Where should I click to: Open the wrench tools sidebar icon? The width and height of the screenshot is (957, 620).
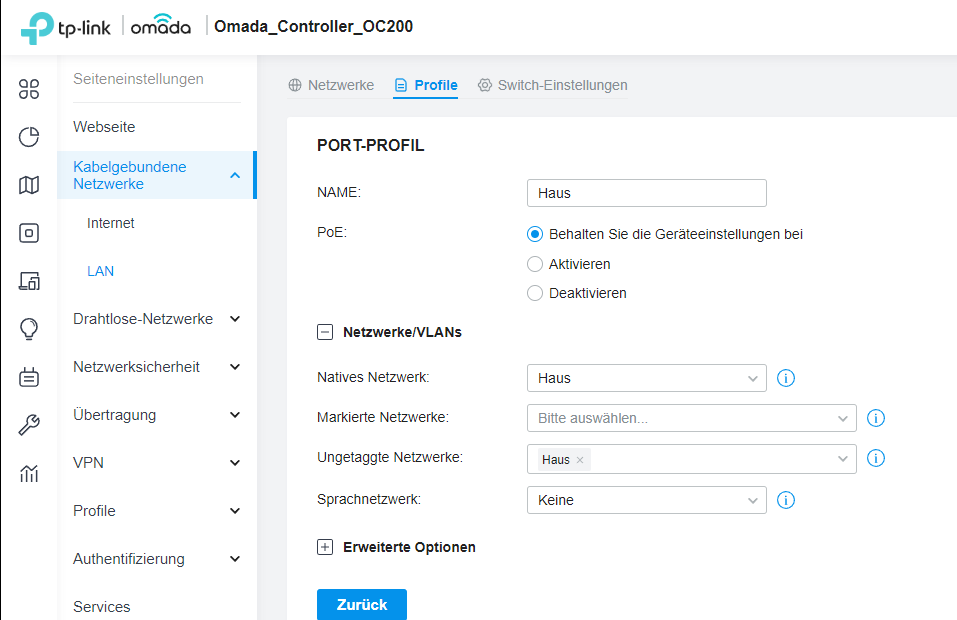29,425
